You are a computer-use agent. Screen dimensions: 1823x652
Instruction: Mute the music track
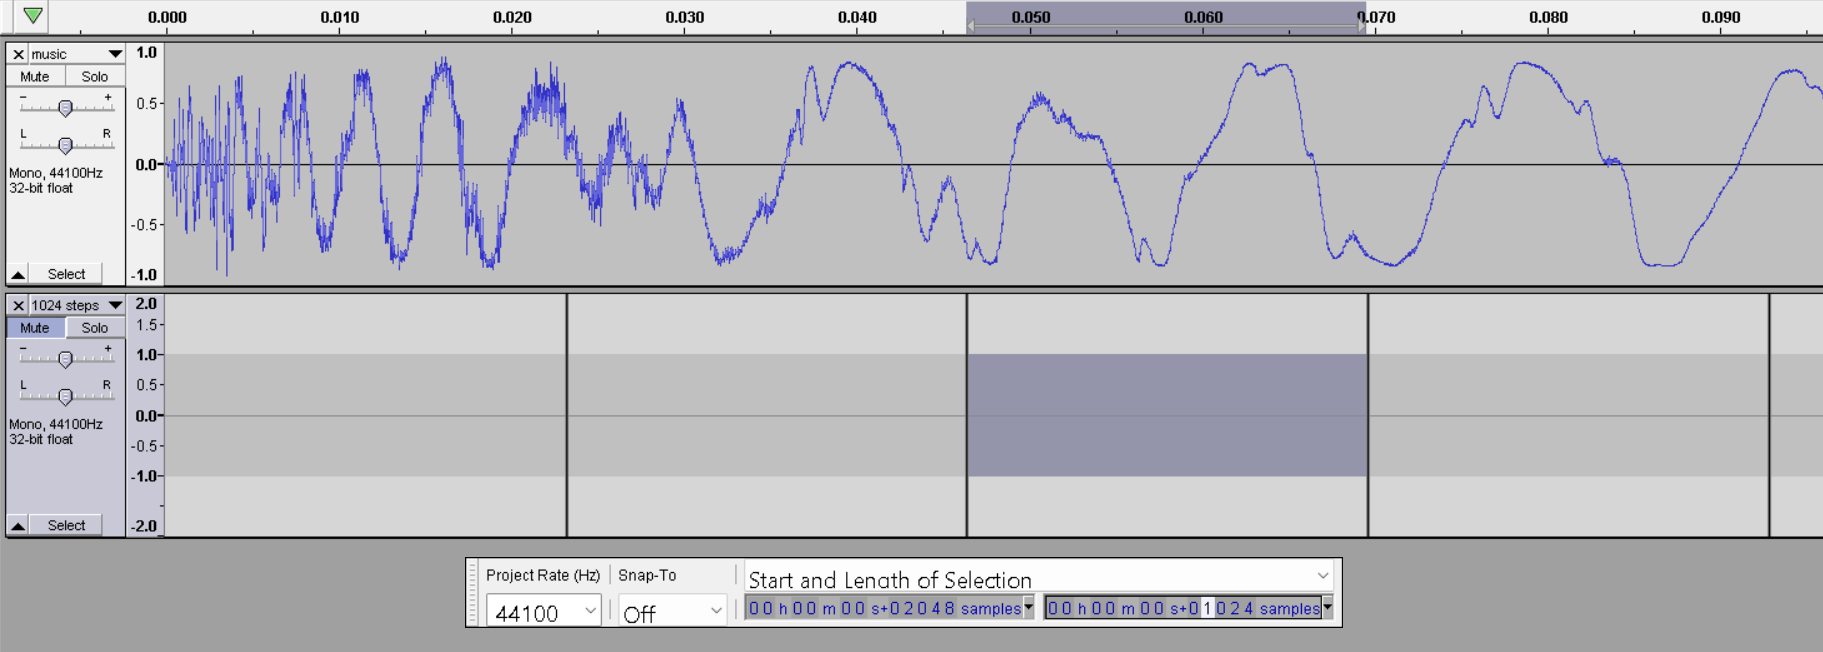point(35,76)
